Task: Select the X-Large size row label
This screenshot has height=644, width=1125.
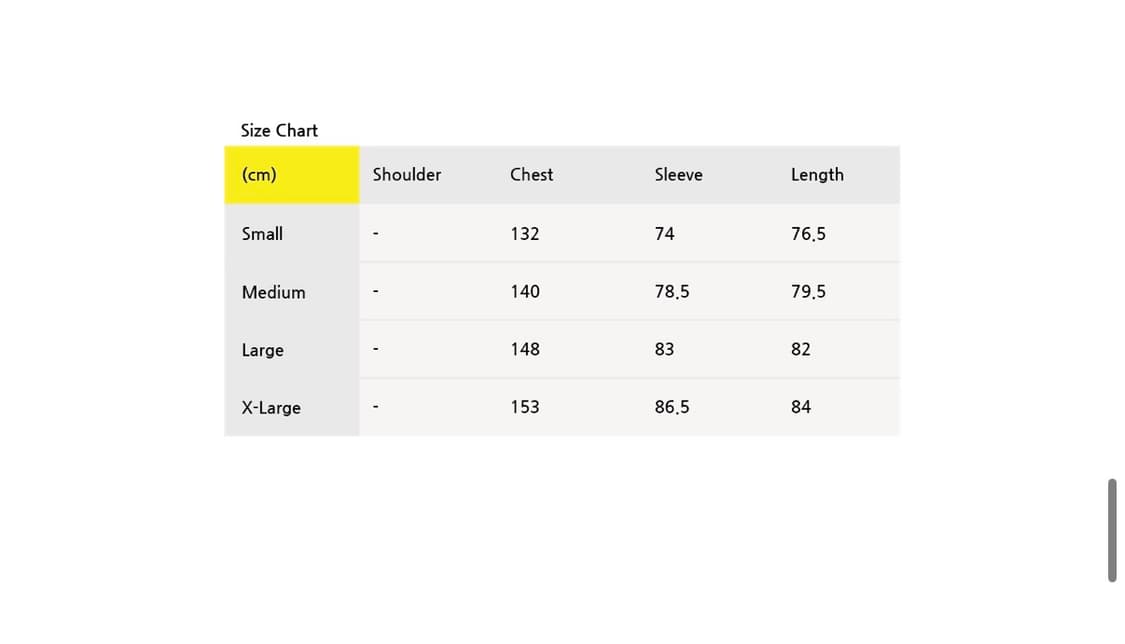Action: click(x=271, y=408)
